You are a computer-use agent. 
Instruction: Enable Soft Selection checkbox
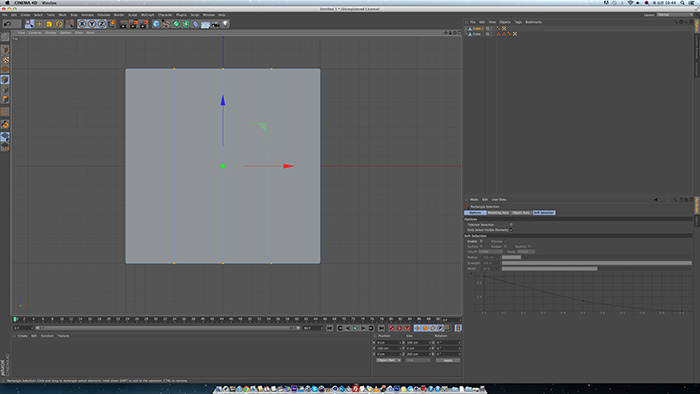(x=481, y=241)
